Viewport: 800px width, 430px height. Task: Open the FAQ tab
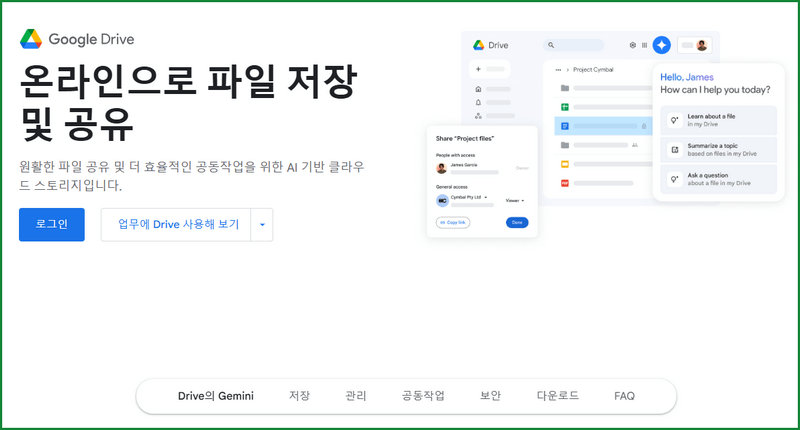(x=624, y=396)
